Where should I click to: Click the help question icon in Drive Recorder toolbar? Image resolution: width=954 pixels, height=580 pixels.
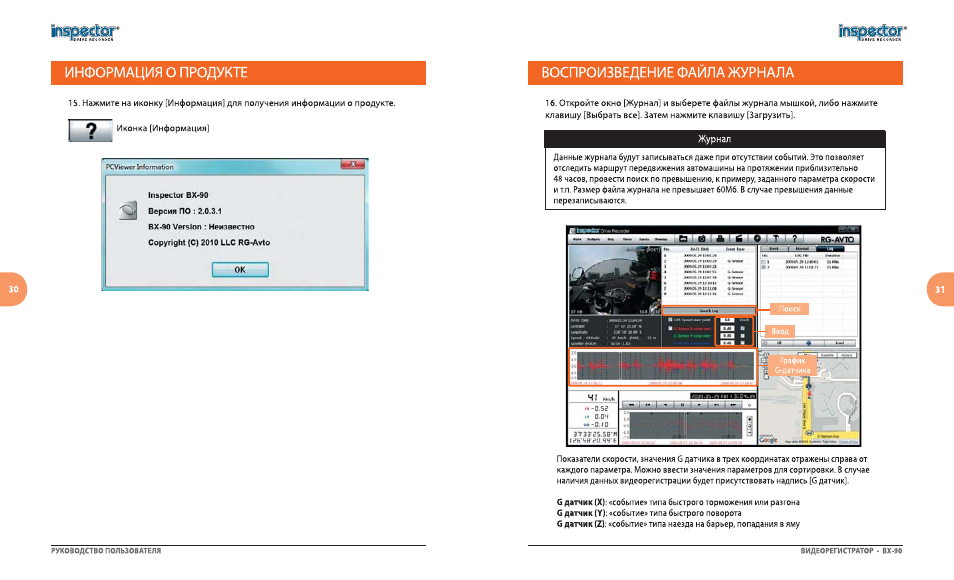point(795,239)
